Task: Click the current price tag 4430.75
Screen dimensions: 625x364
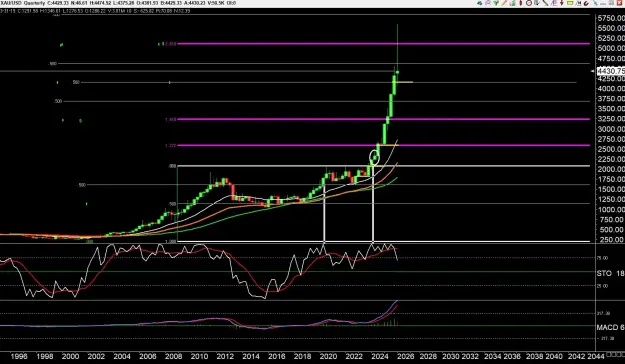Action: pos(611,71)
